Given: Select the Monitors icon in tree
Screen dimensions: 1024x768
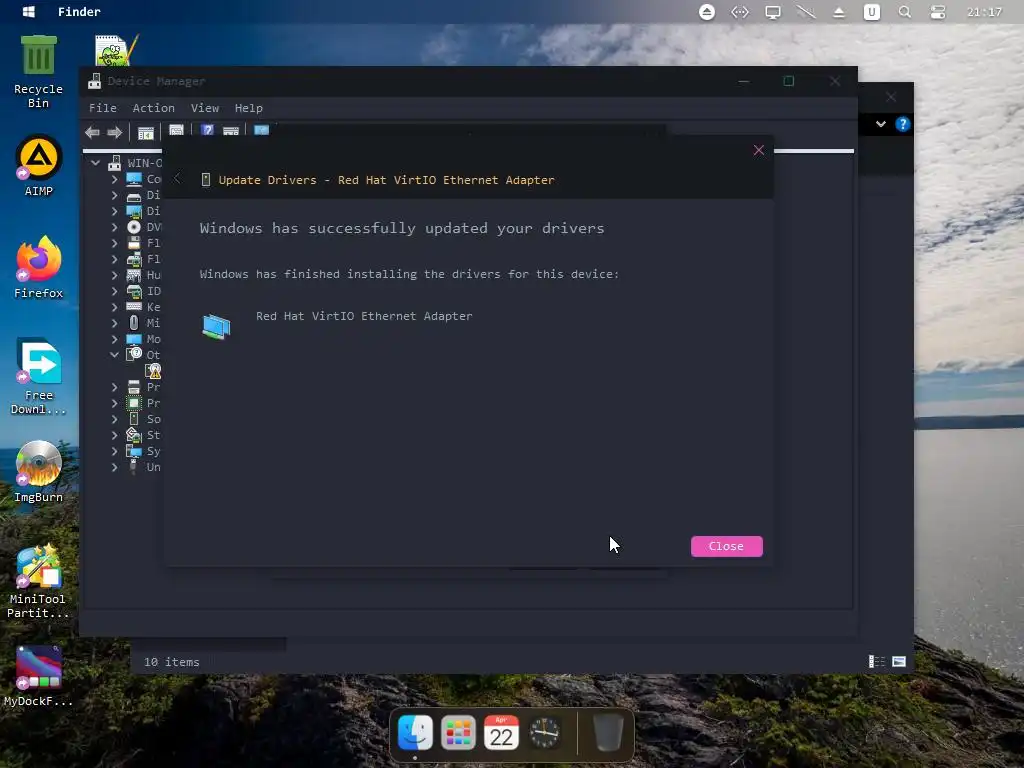Looking at the screenshot, I should click(x=134, y=339).
